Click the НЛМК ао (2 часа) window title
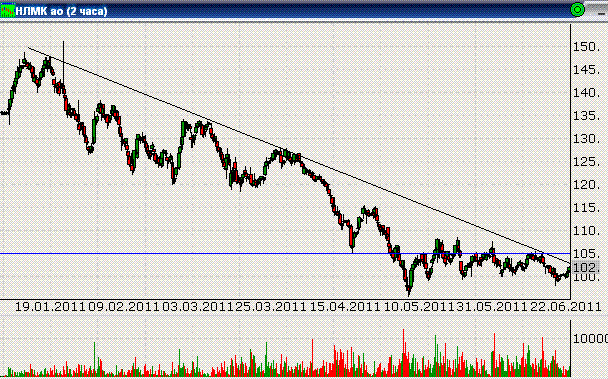The height and width of the screenshot is (379, 608). tap(61, 11)
